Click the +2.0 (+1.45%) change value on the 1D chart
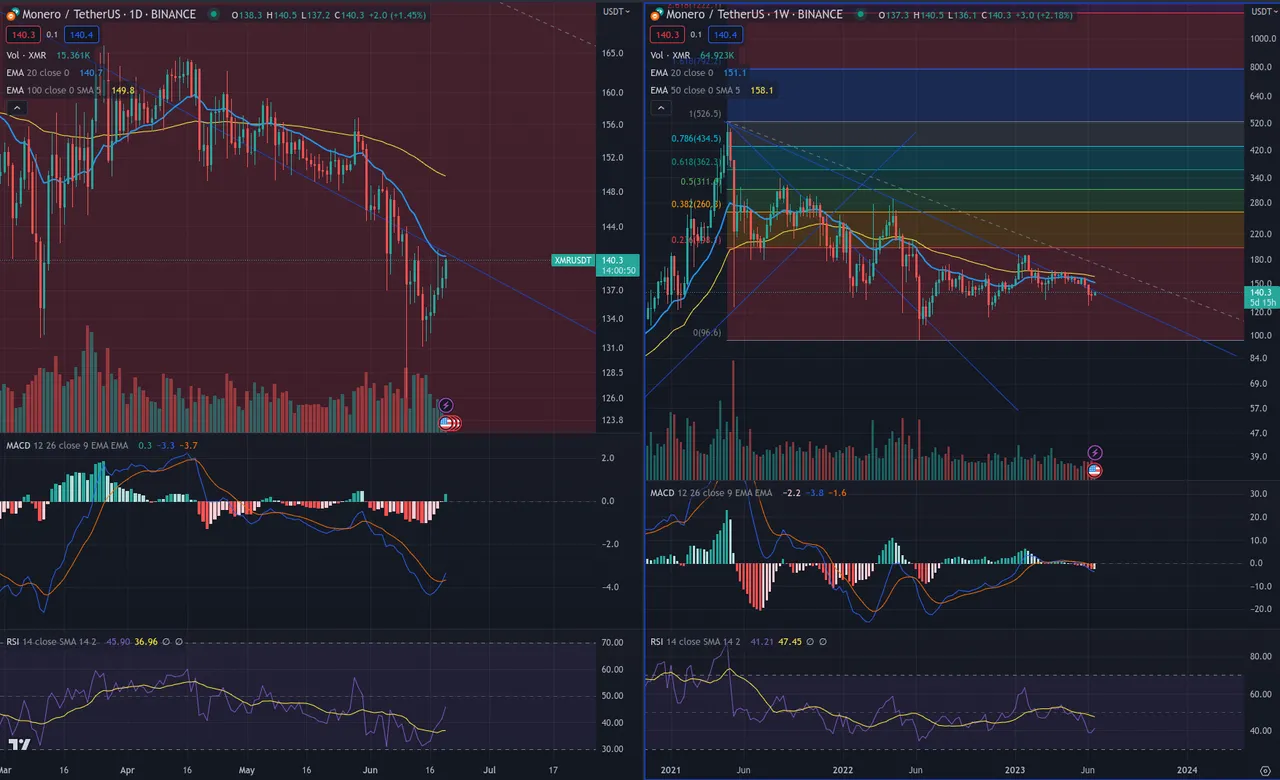The width and height of the screenshot is (1280, 780). tap(398, 15)
